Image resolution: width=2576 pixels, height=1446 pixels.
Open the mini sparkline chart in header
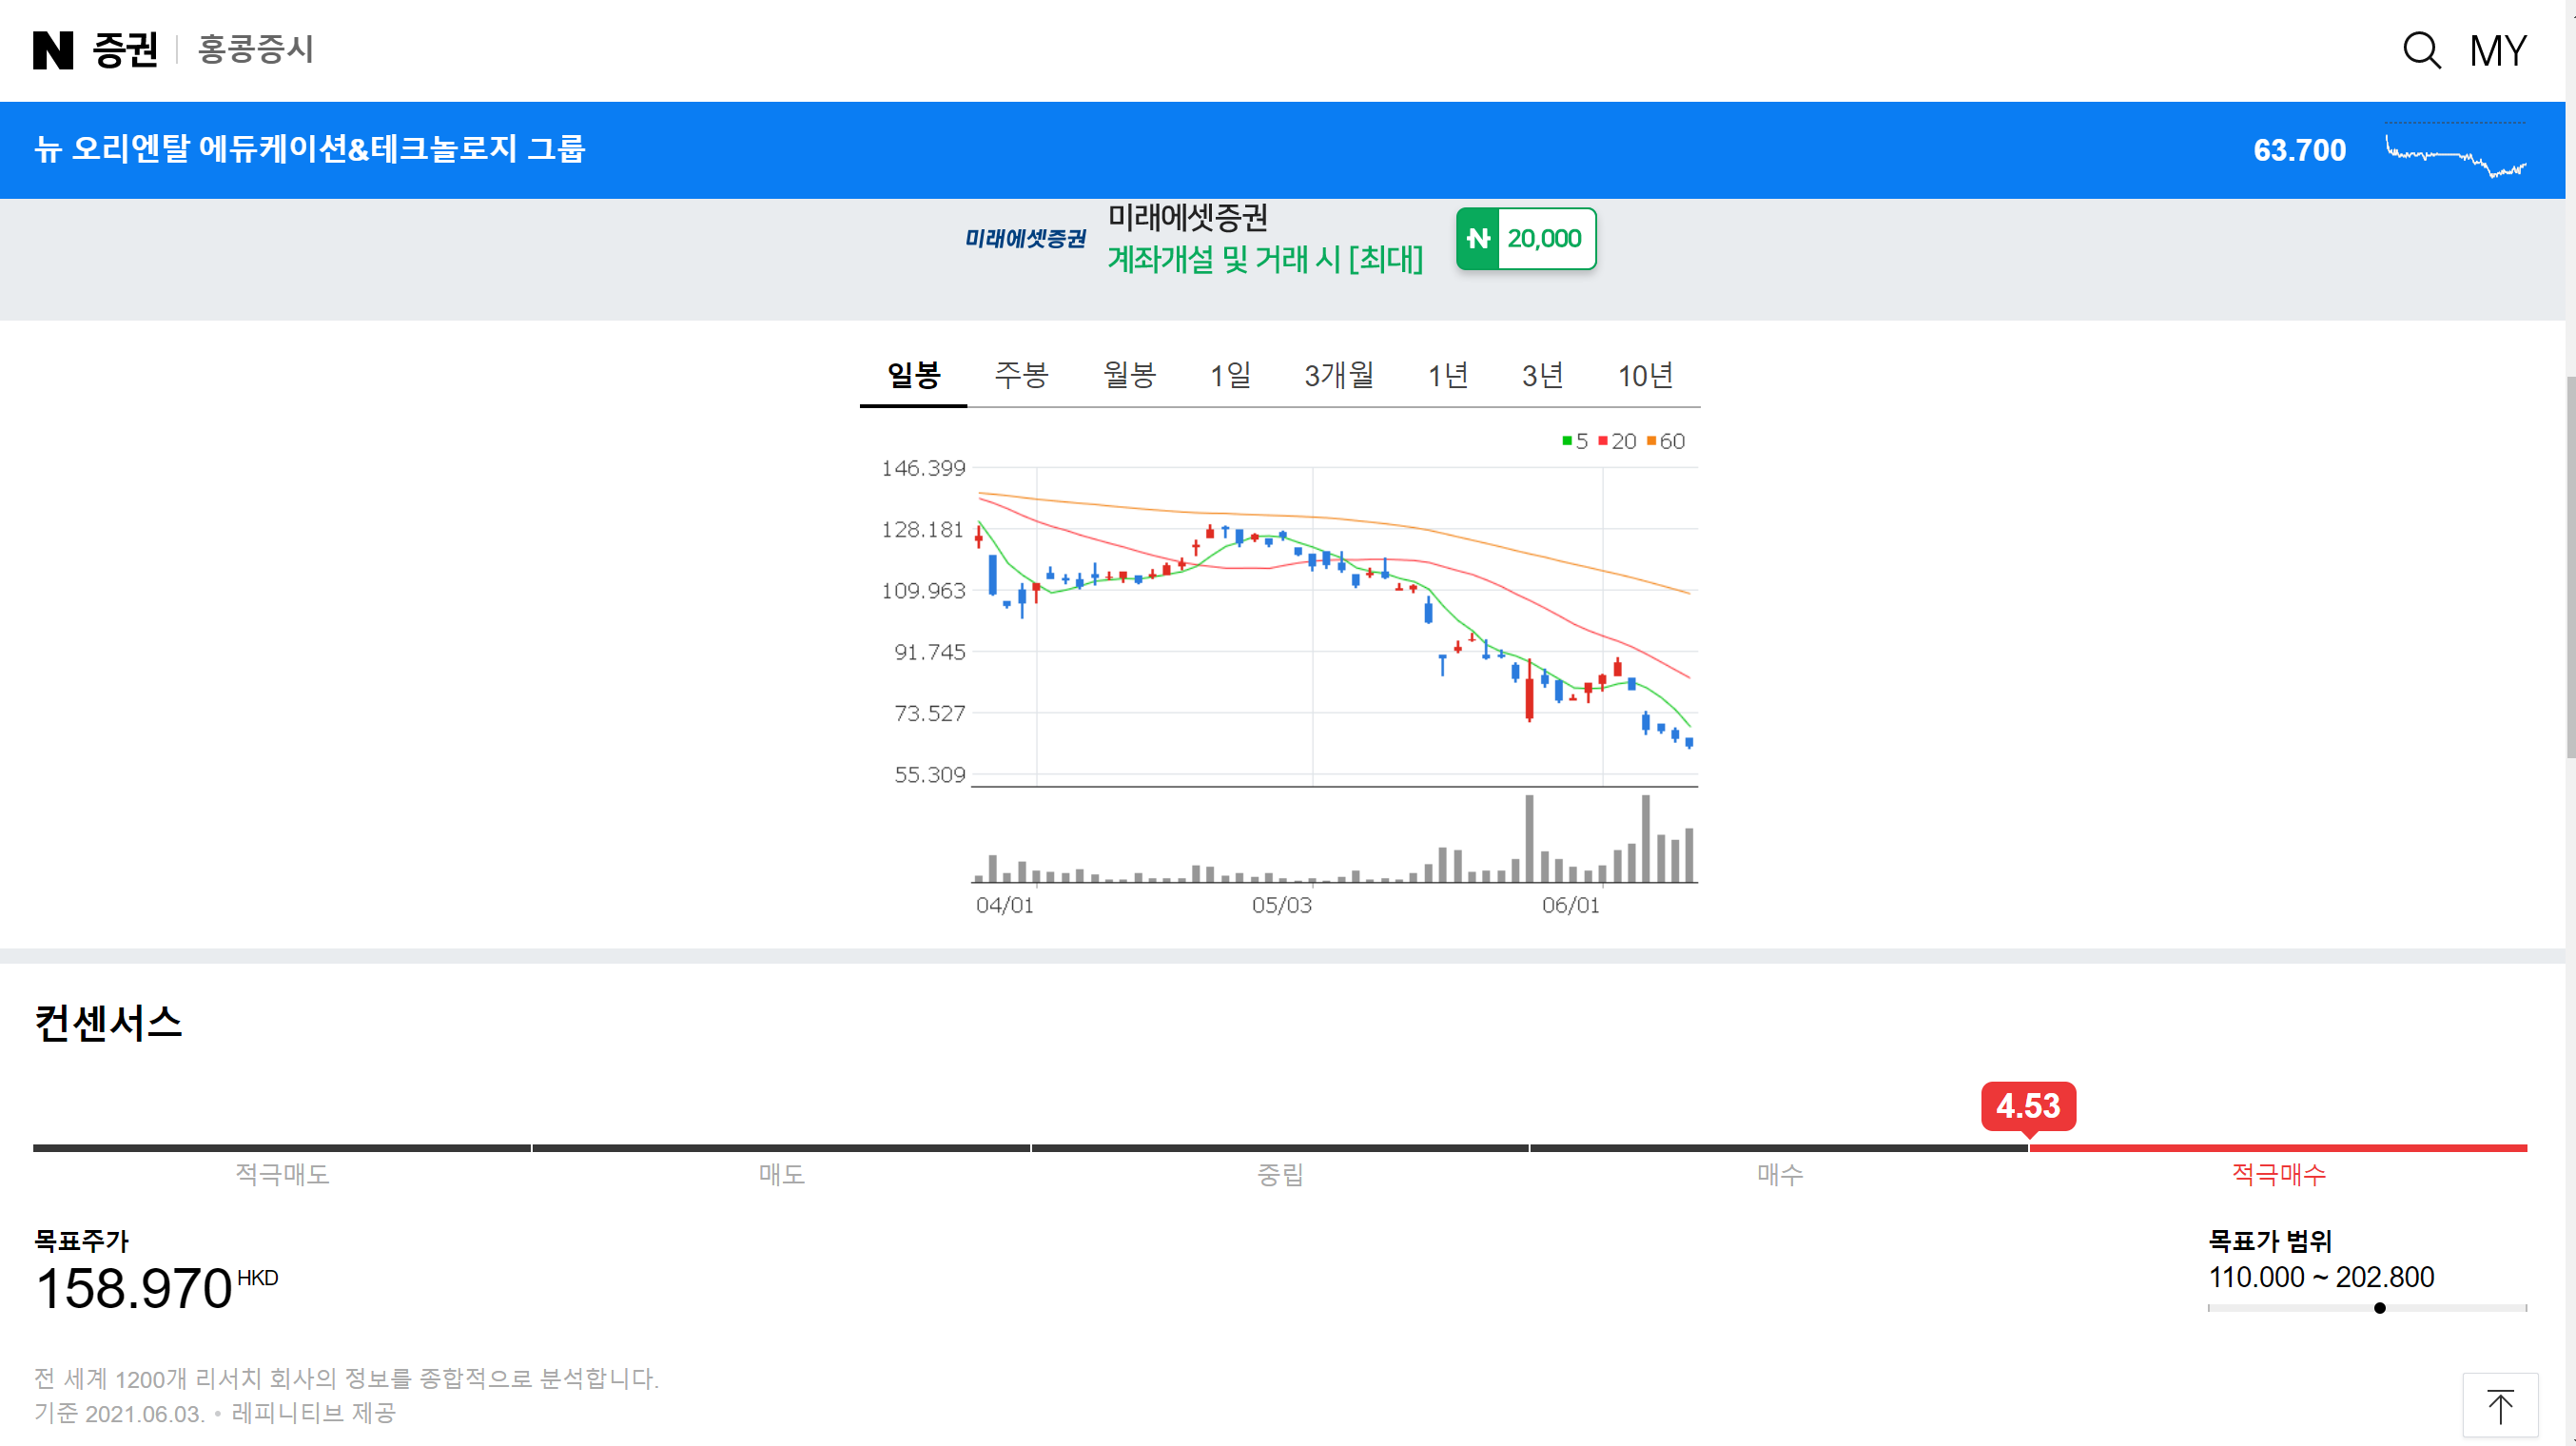pyautogui.click(x=2455, y=151)
